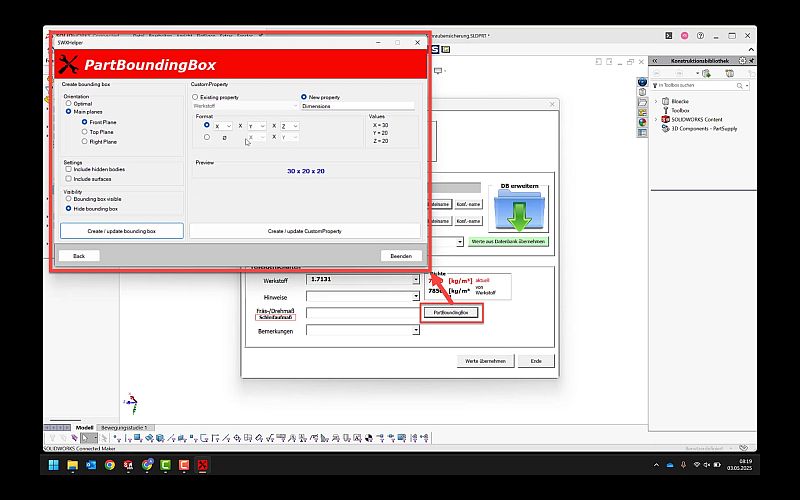Click the PartBoundingBox button in background dialog
Viewport: 800px width, 500px height.
[451, 312]
